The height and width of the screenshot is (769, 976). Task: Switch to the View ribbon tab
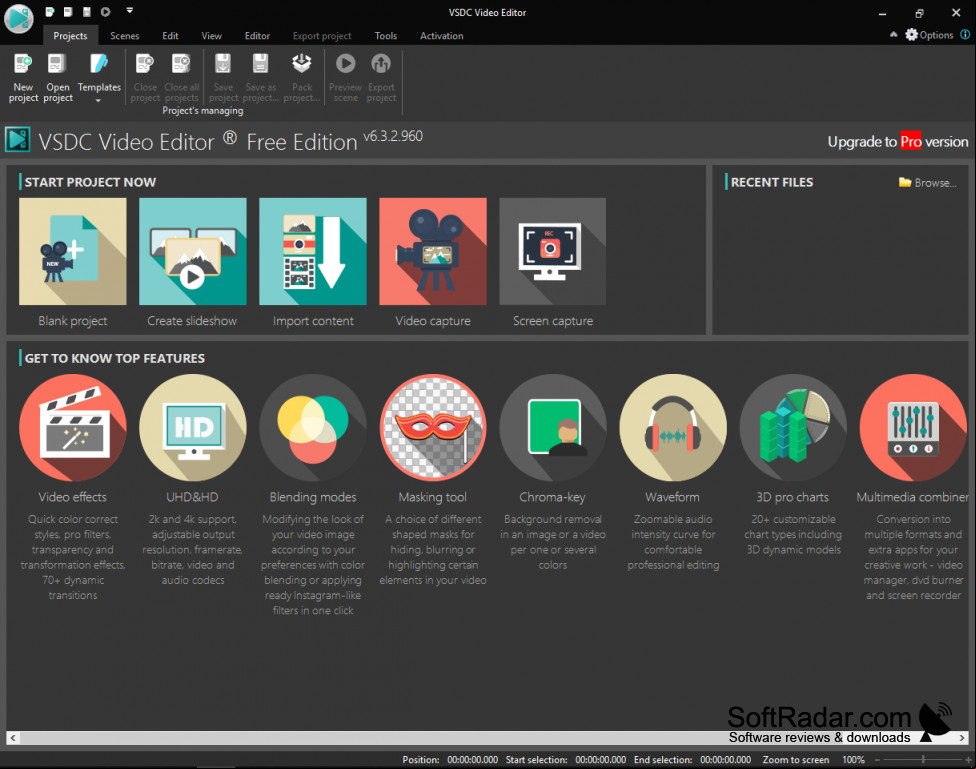point(212,36)
